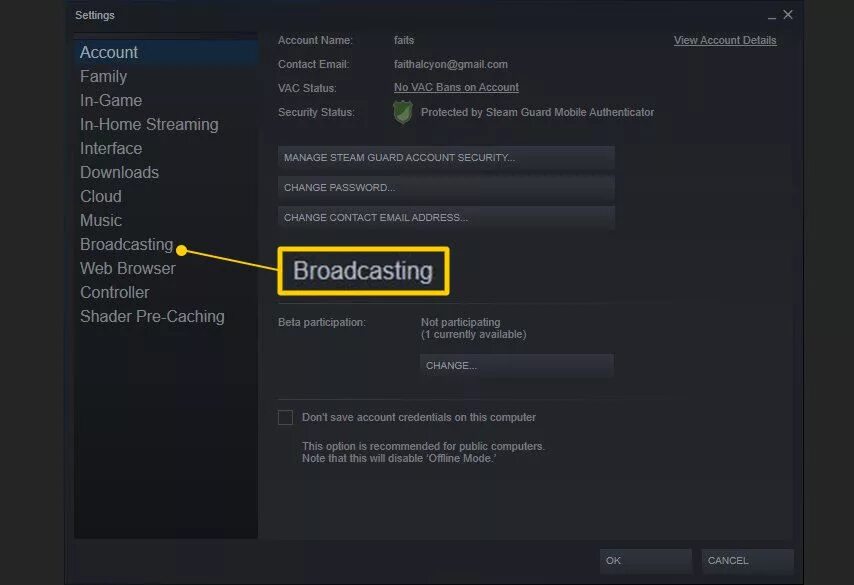The height and width of the screenshot is (585, 854).
Task: Open In-Home Streaming settings
Action: point(149,124)
